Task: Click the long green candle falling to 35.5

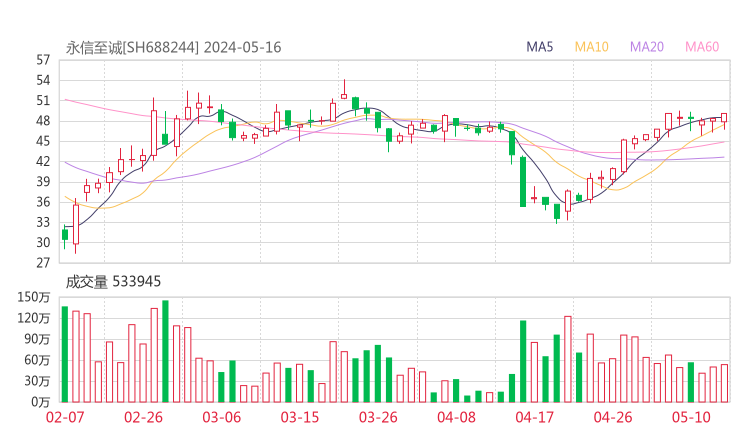Action: tap(523, 182)
